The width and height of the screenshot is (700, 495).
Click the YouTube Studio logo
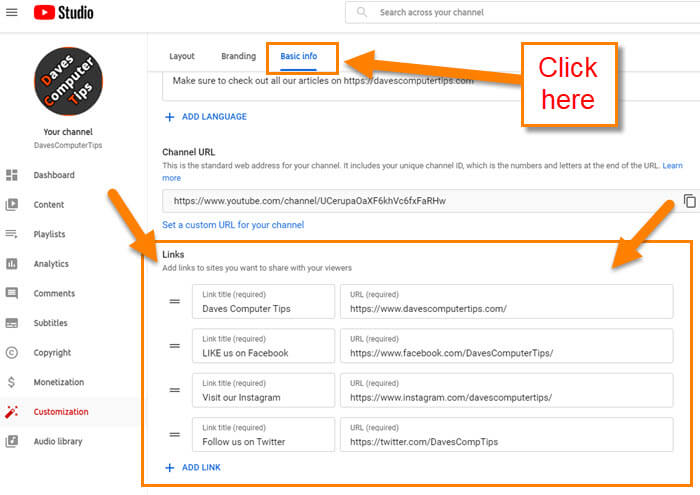[x=63, y=12]
